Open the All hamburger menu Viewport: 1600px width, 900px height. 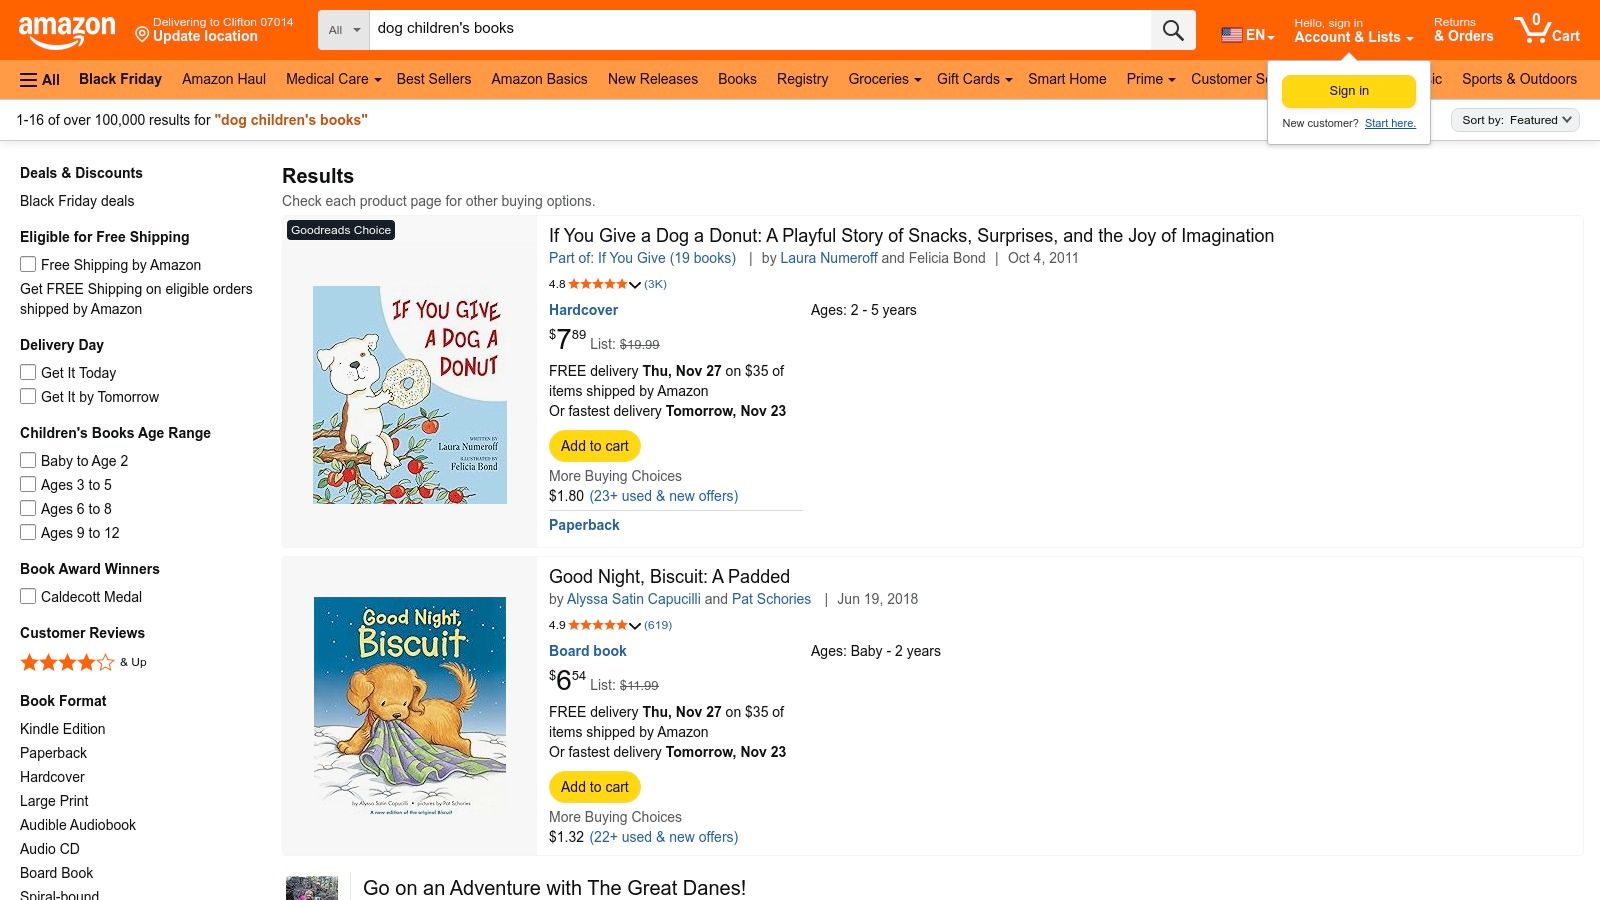coord(40,80)
